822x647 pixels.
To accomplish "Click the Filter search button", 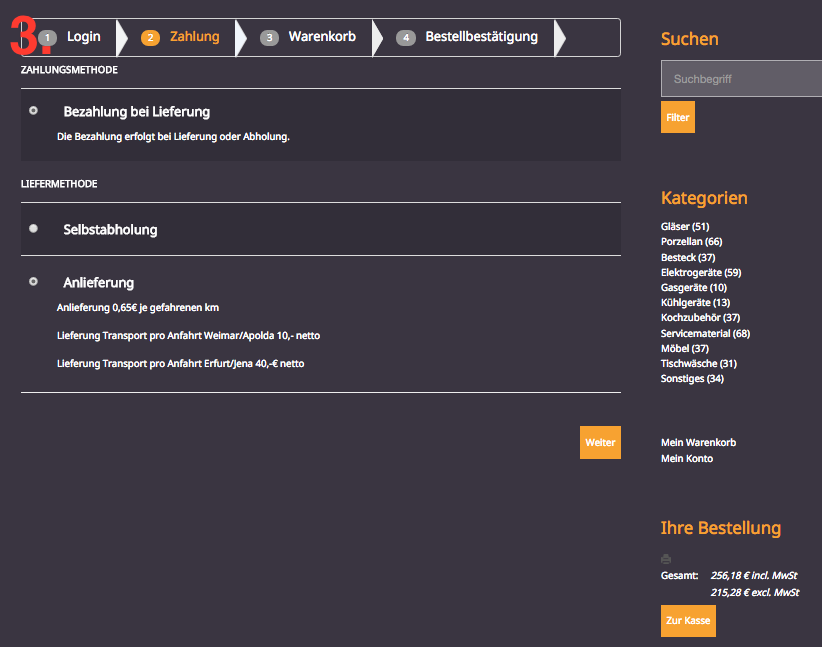I will (x=678, y=117).
